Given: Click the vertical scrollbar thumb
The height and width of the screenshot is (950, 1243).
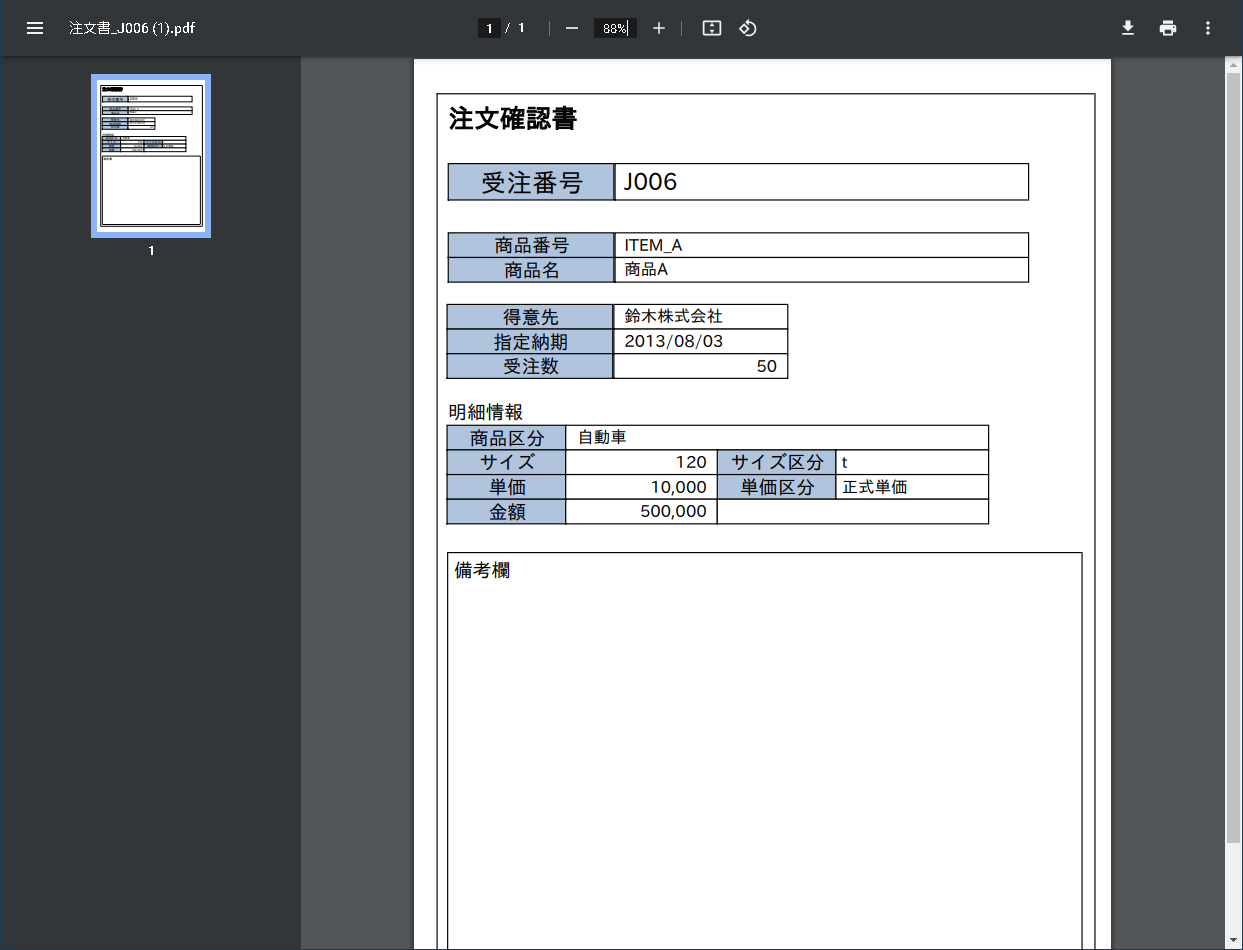Looking at the screenshot, I should point(1233,458).
